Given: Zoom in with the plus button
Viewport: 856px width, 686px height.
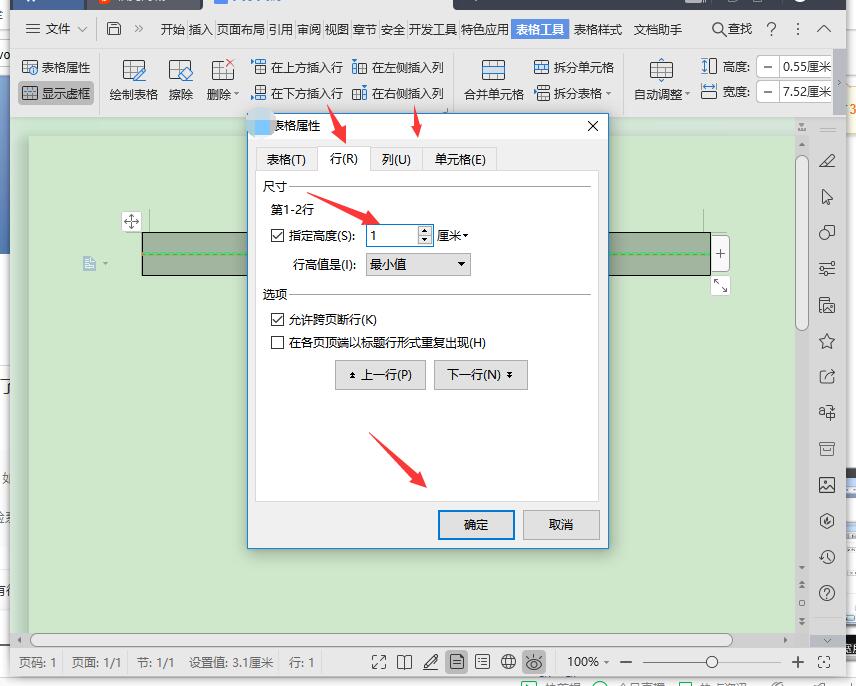Looking at the screenshot, I should point(798,662).
